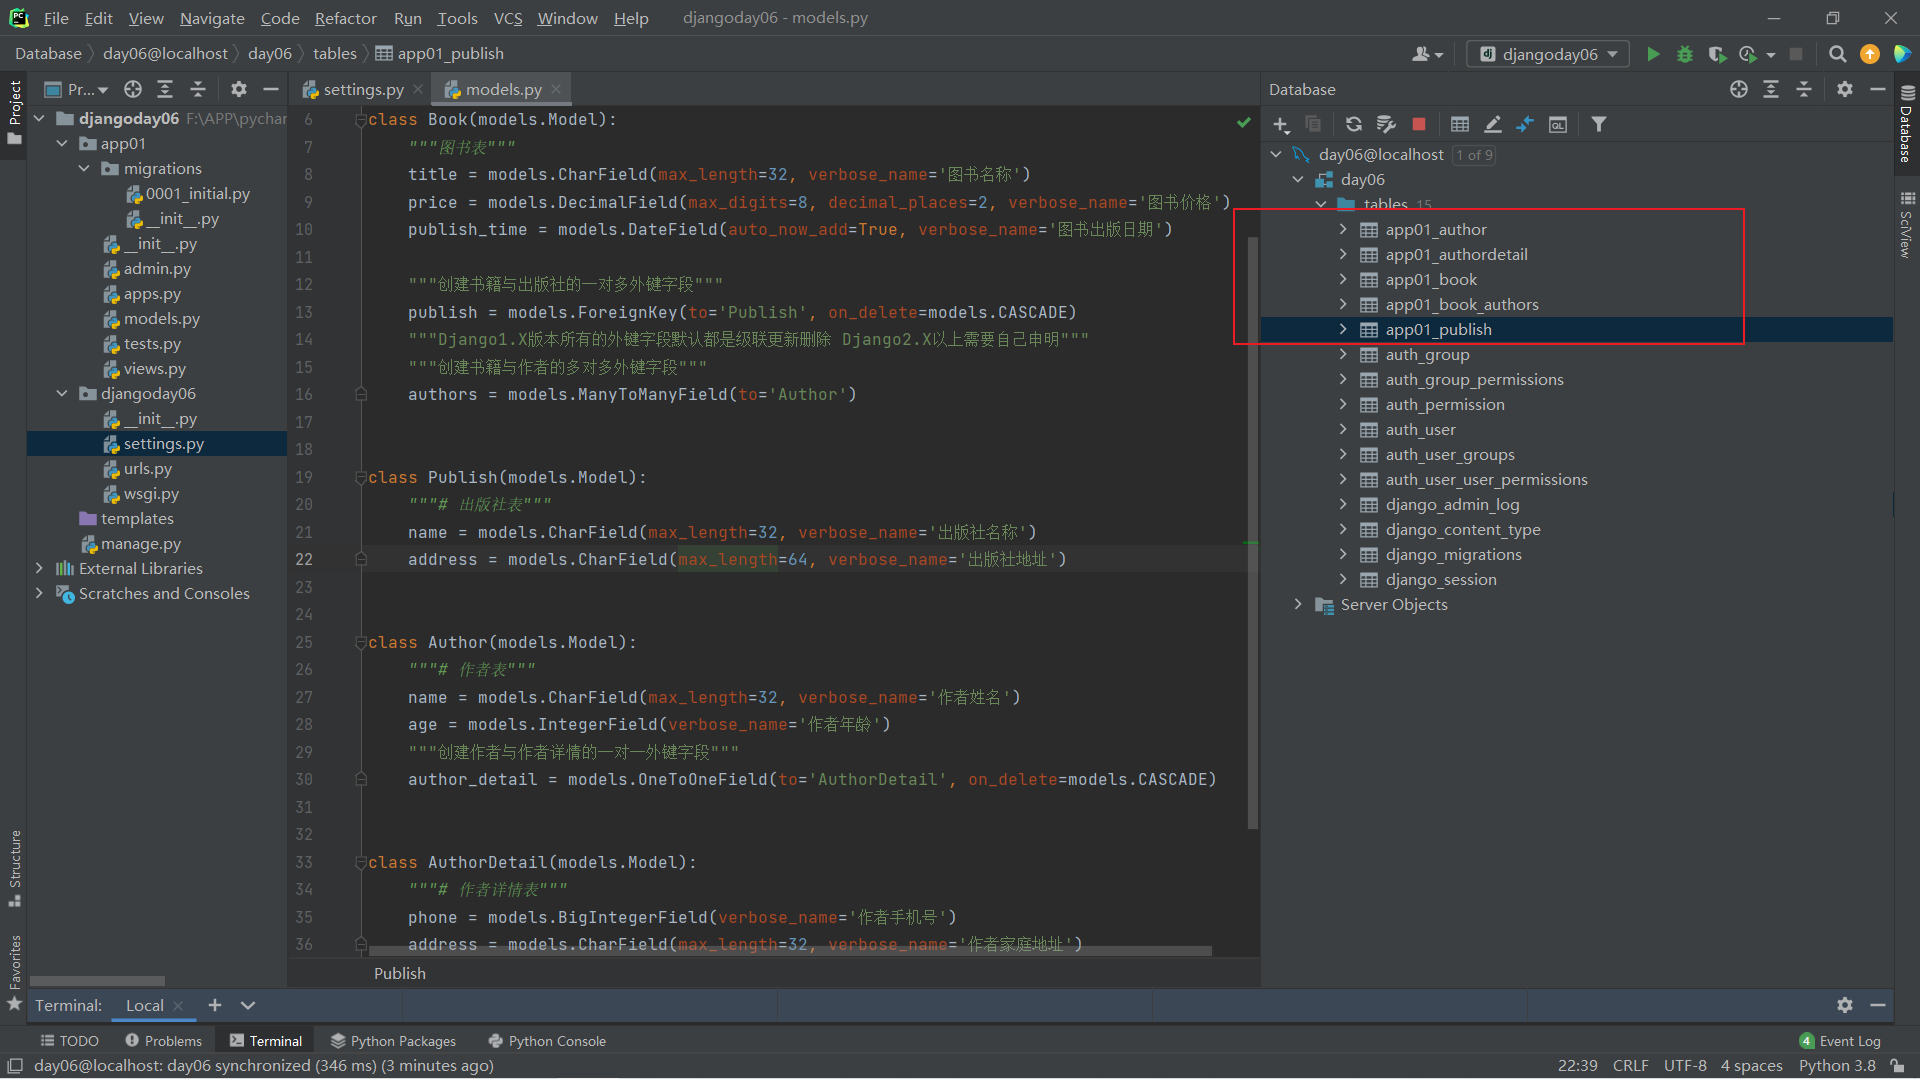The height and width of the screenshot is (1079, 1920).
Task: Open Data Source Properties wrench icon
Action: point(1386,124)
